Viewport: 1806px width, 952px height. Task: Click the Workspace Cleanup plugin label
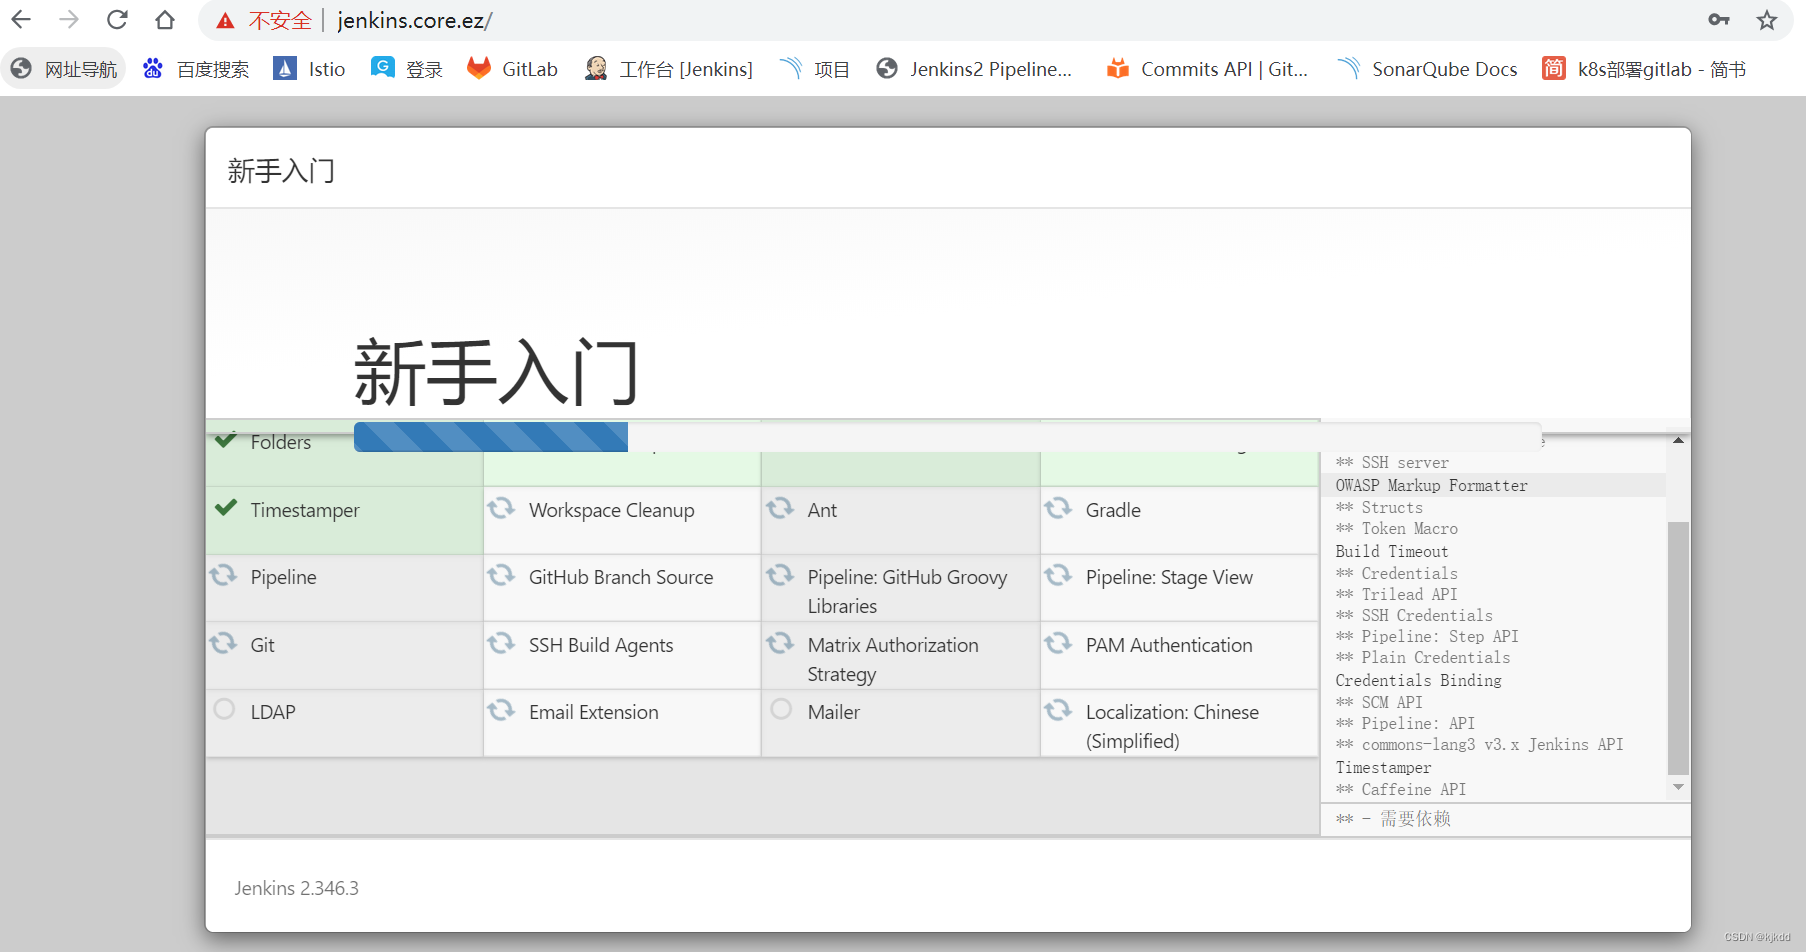pyautogui.click(x=612, y=510)
